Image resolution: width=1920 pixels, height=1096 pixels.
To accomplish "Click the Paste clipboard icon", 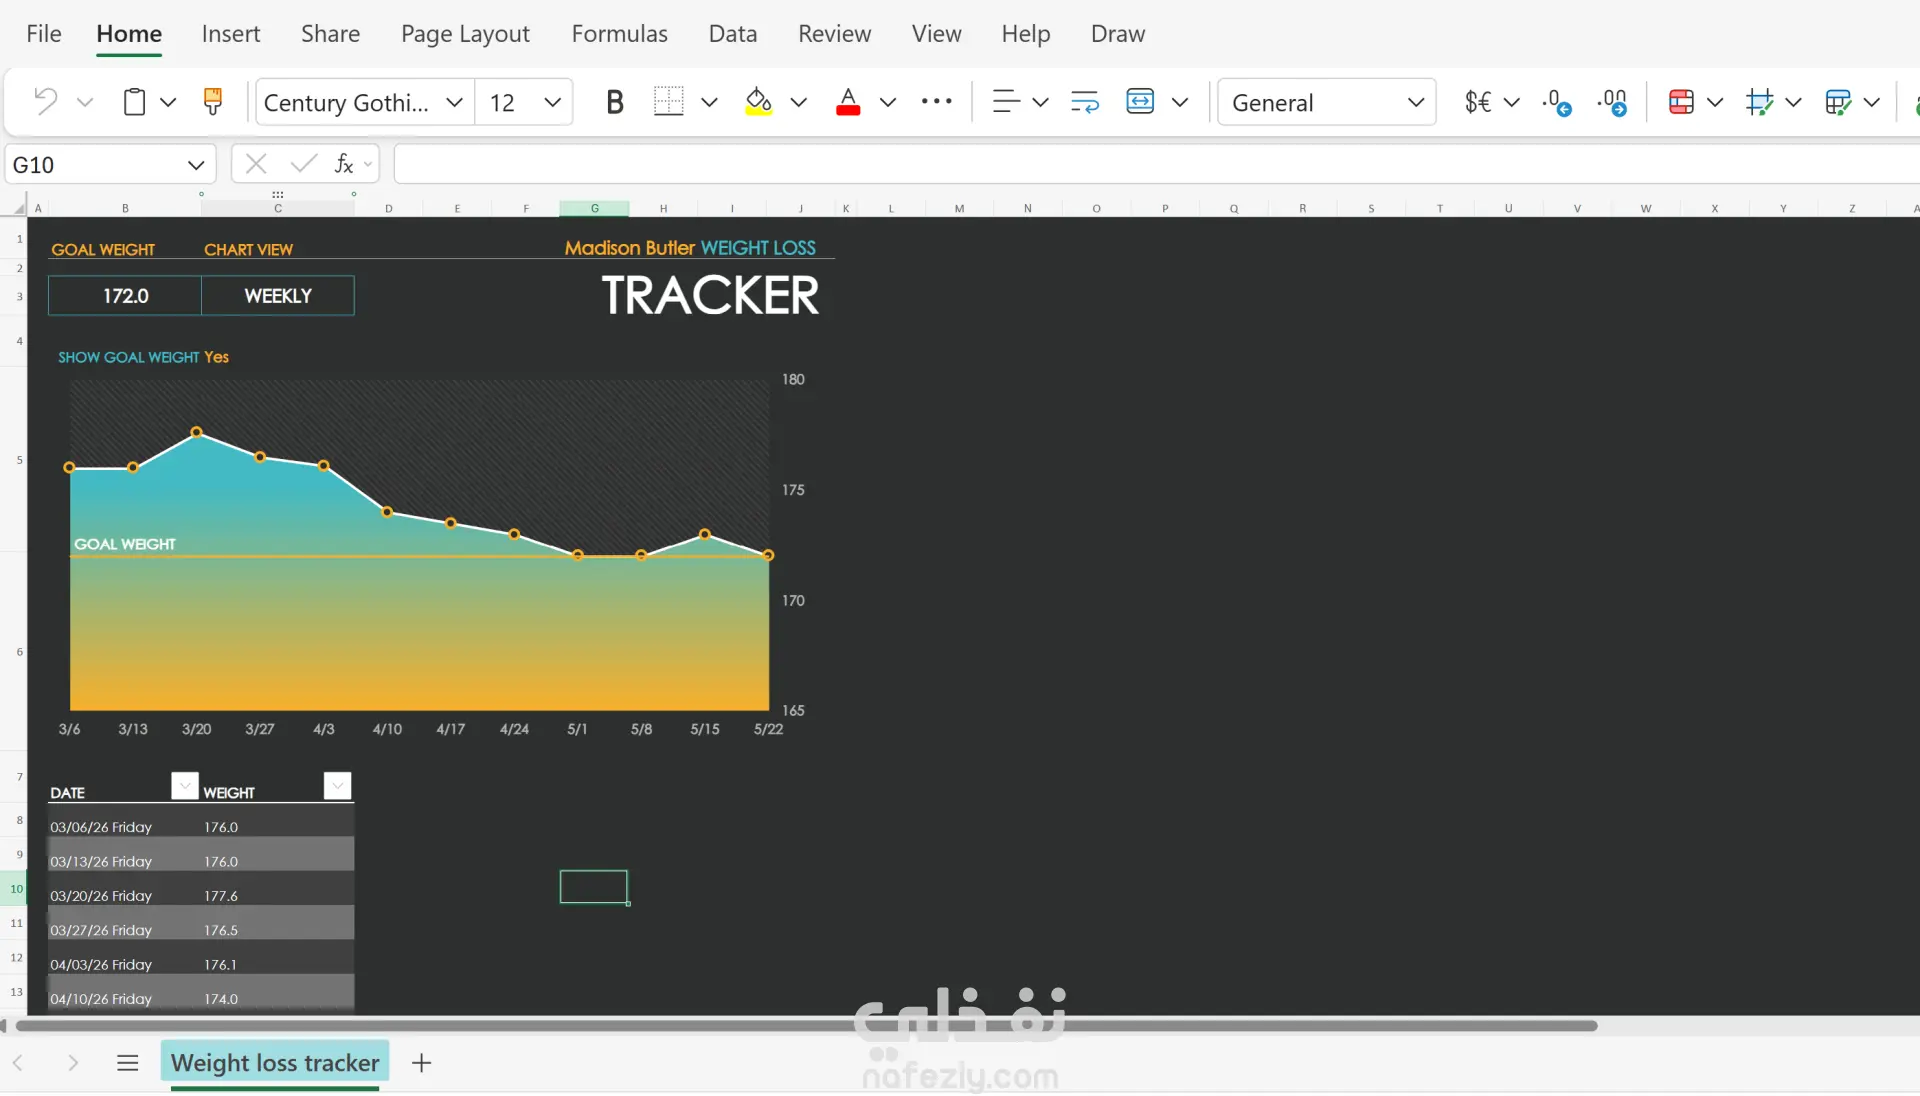I will pyautogui.click(x=134, y=102).
